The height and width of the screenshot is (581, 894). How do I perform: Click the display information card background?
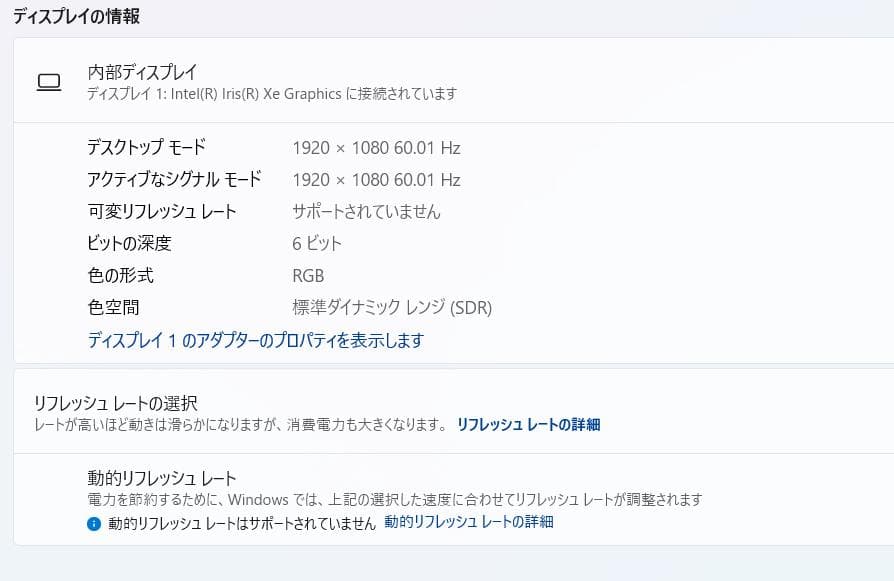(700, 250)
